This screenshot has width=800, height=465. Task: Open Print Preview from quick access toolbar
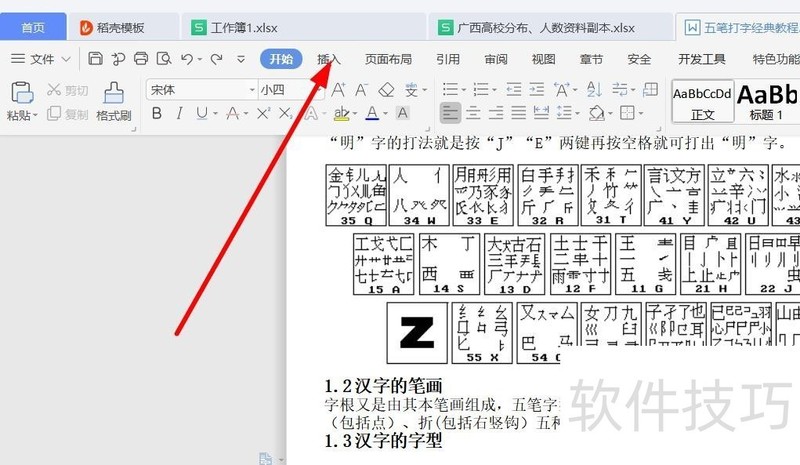pyautogui.click(x=164, y=59)
